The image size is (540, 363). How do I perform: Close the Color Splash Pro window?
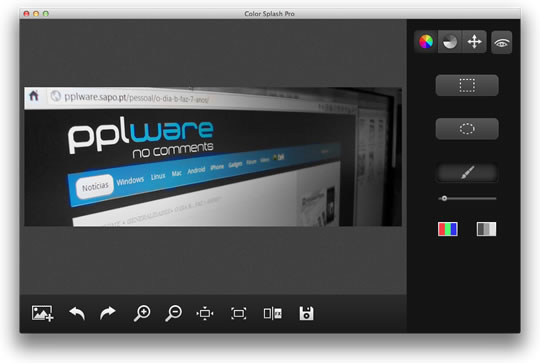[x=26, y=14]
